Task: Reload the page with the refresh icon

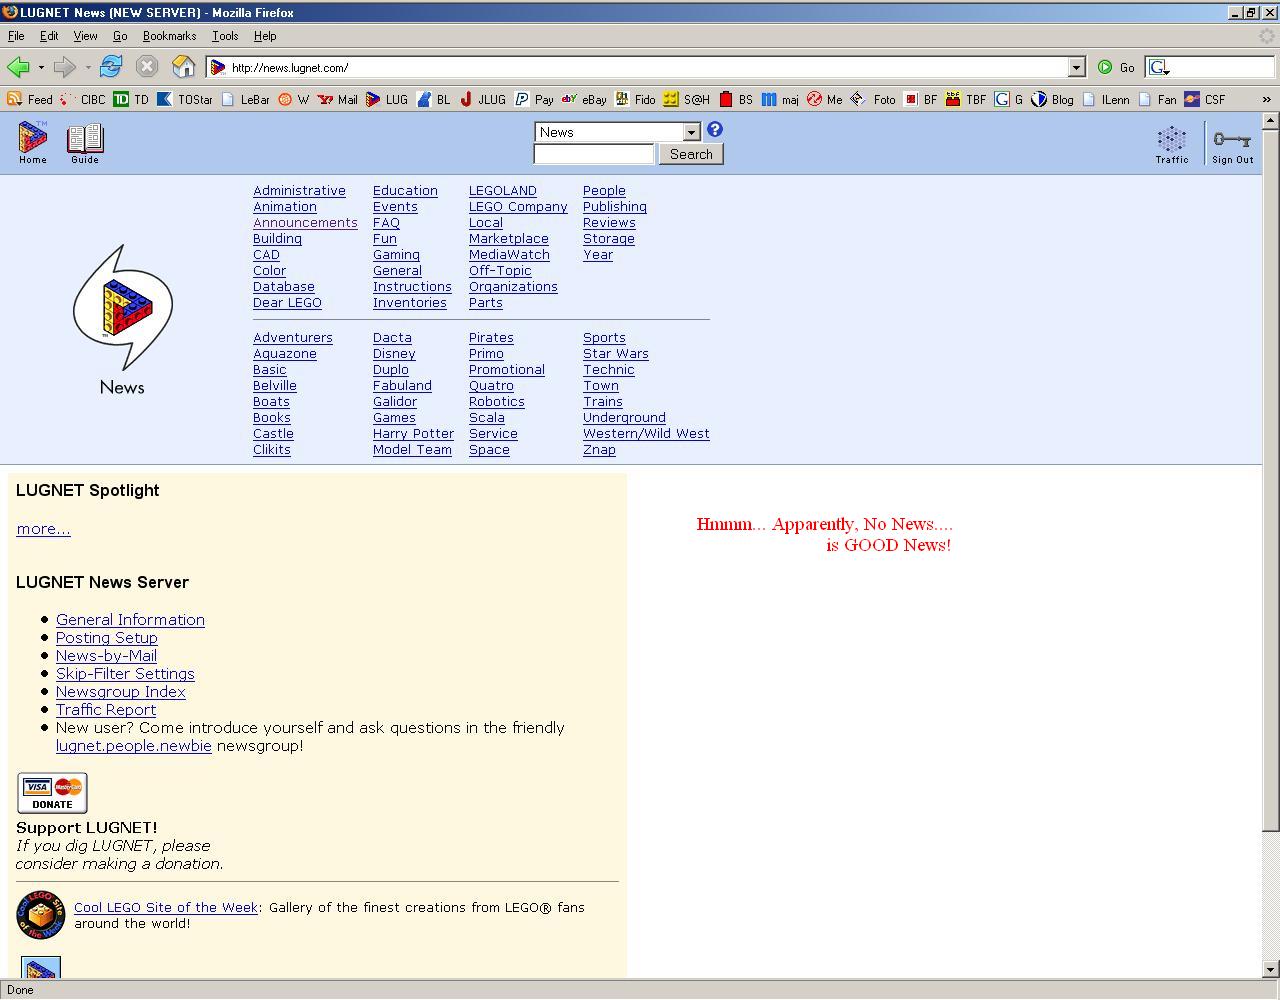Action: point(111,67)
